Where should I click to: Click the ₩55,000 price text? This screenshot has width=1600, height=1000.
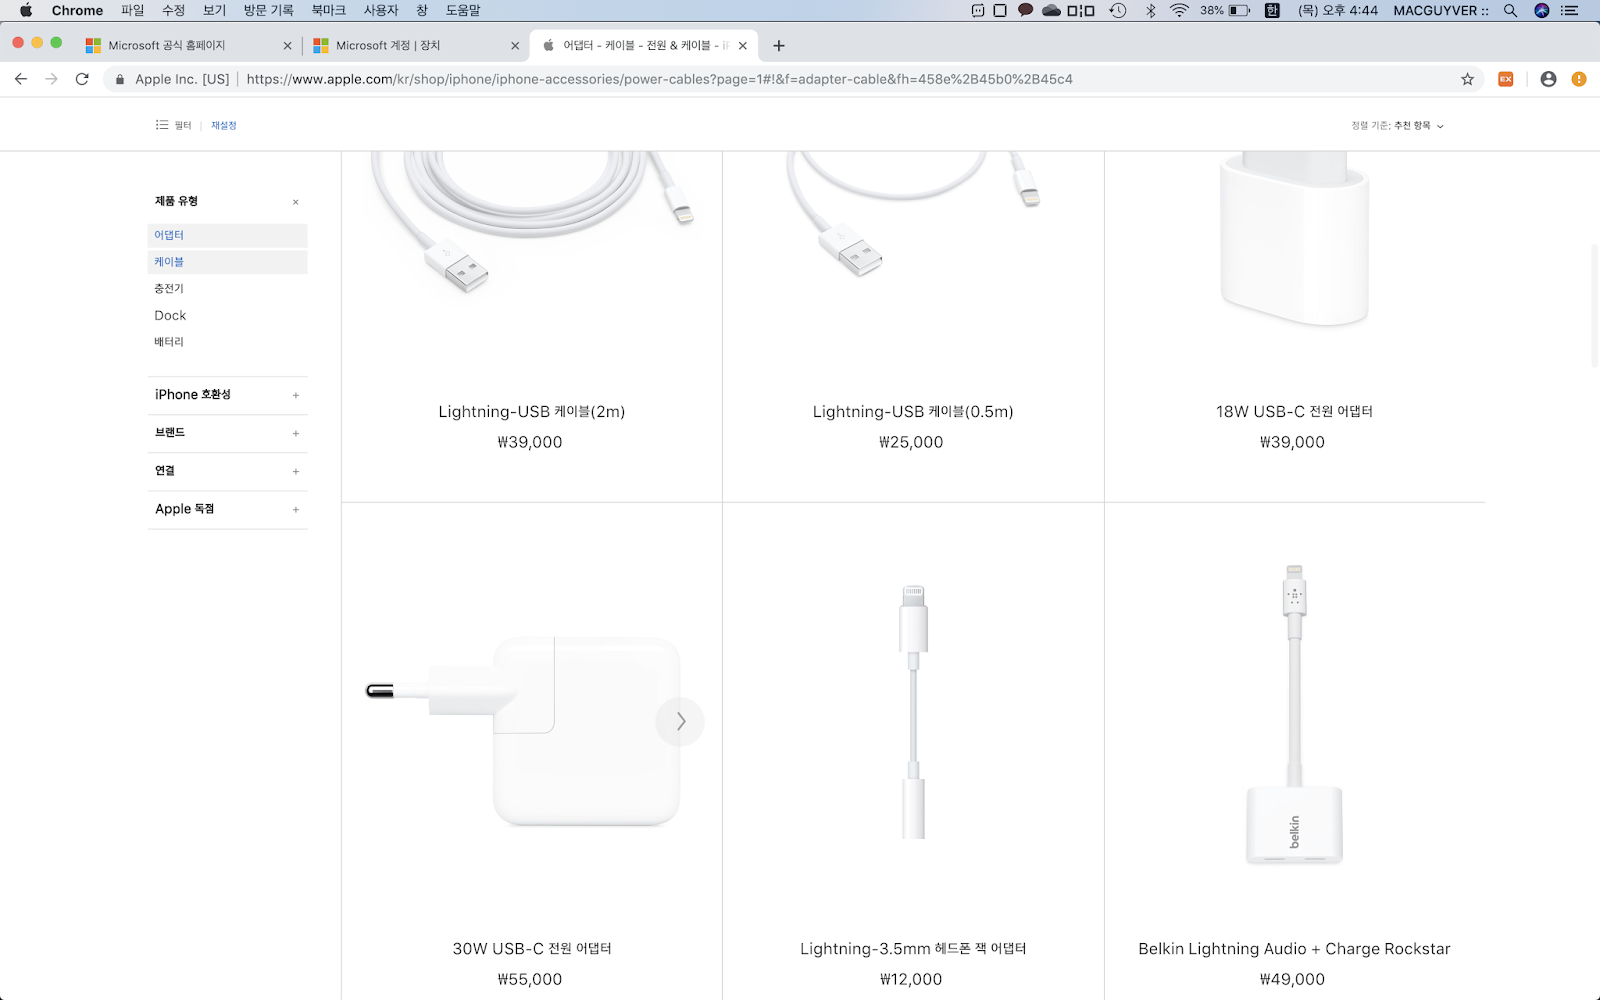click(x=530, y=980)
